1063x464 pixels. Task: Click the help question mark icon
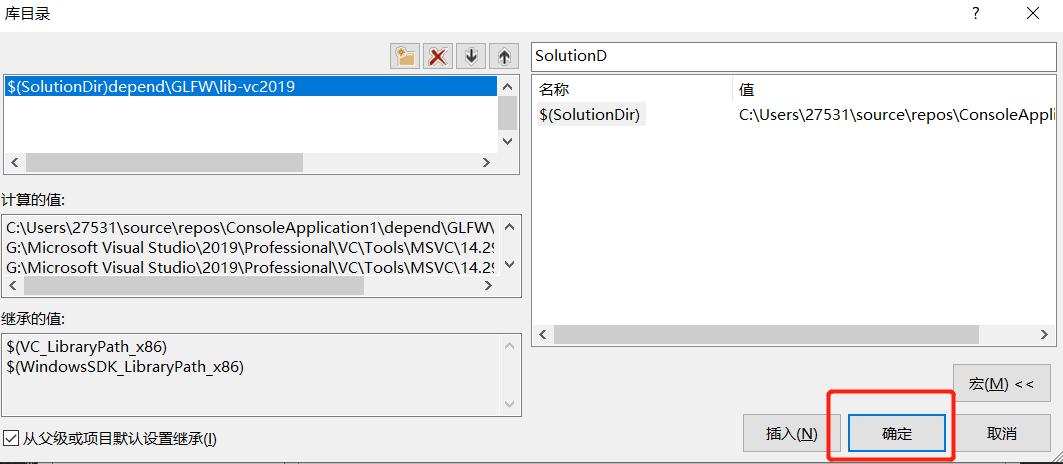(976, 14)
